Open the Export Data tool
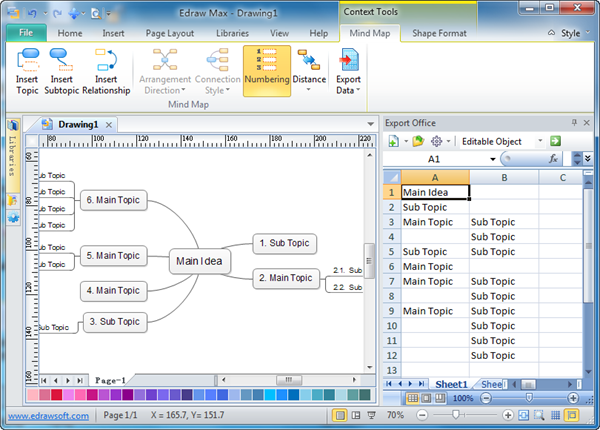600x430 pixels. click(x=349, y=71)
